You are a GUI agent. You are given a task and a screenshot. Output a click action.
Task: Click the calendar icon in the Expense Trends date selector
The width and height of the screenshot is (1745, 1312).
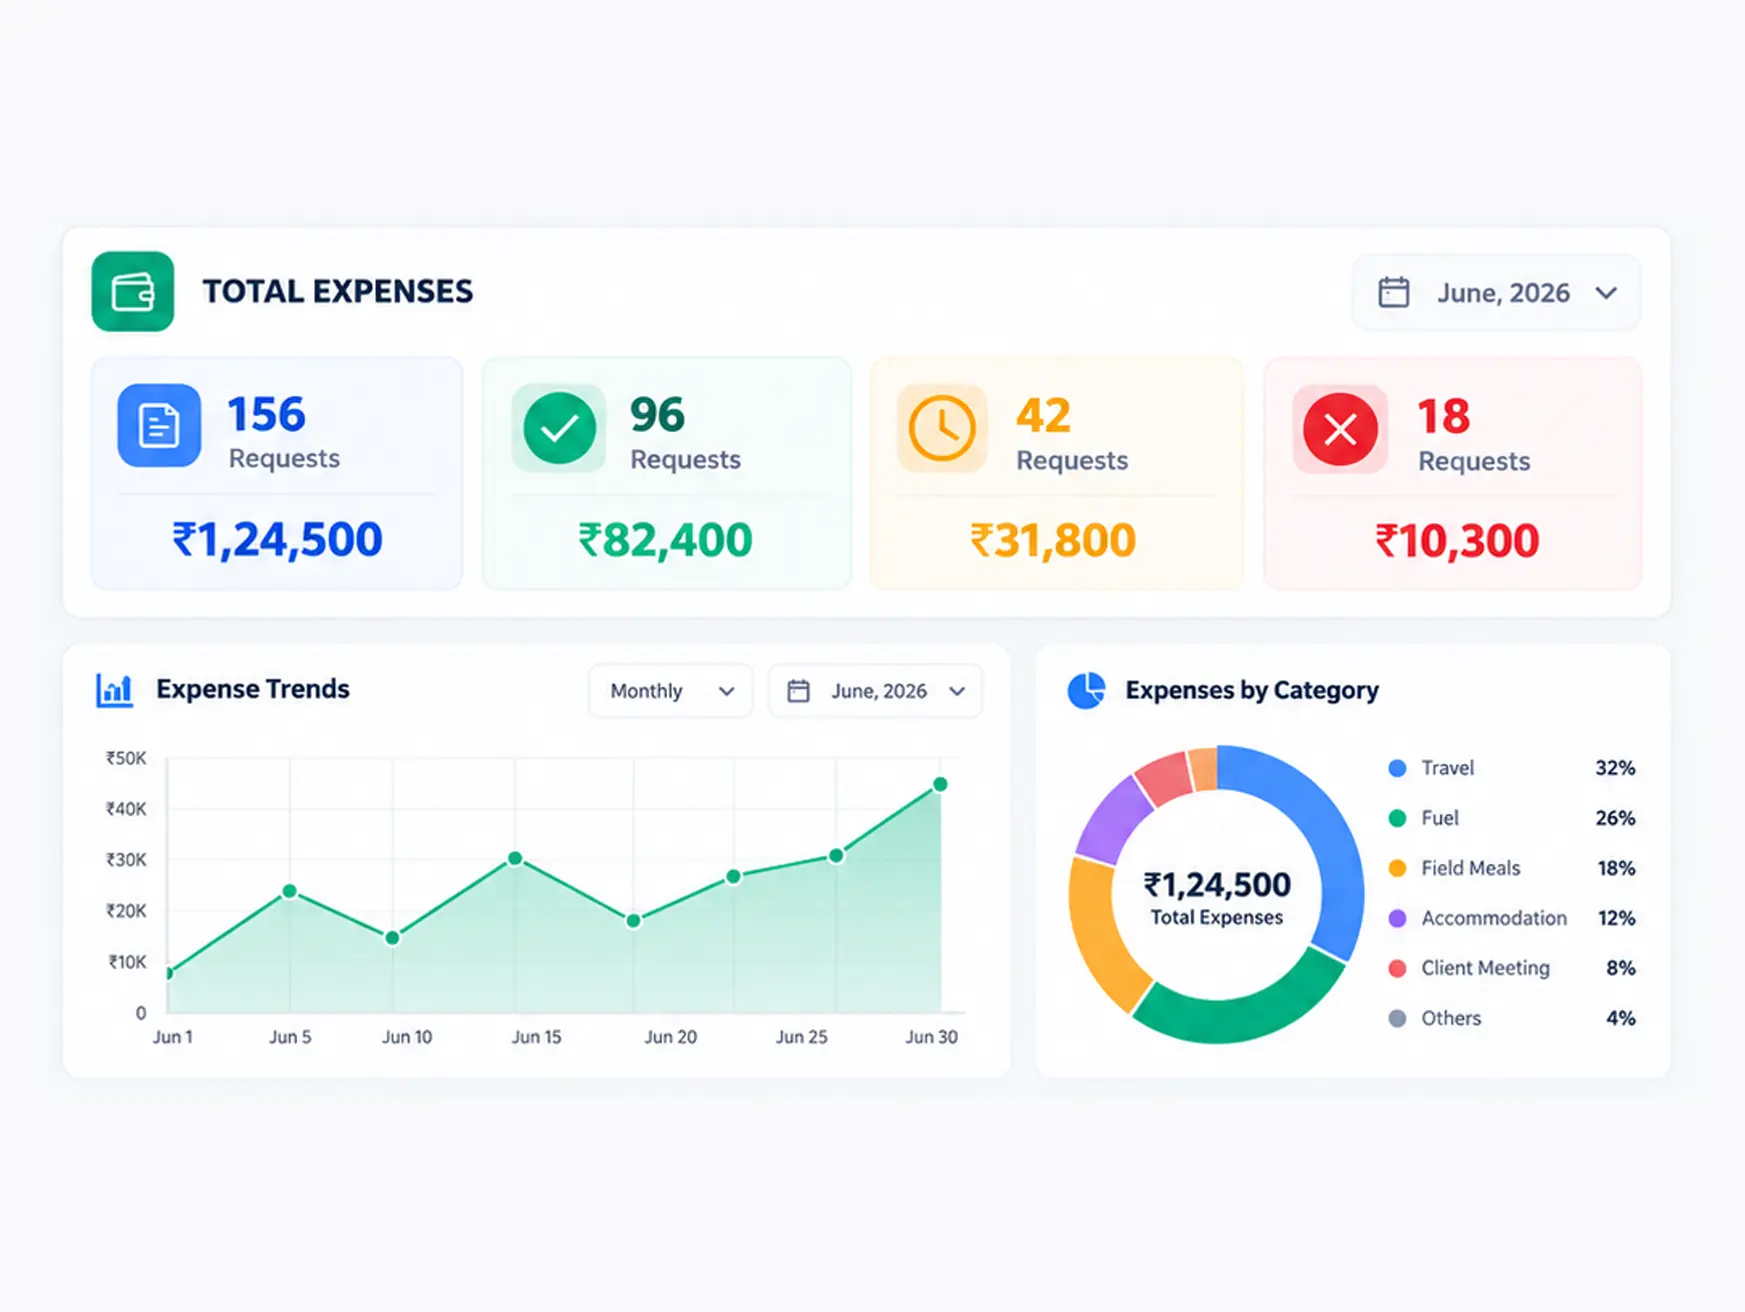(x=798, y=691)
